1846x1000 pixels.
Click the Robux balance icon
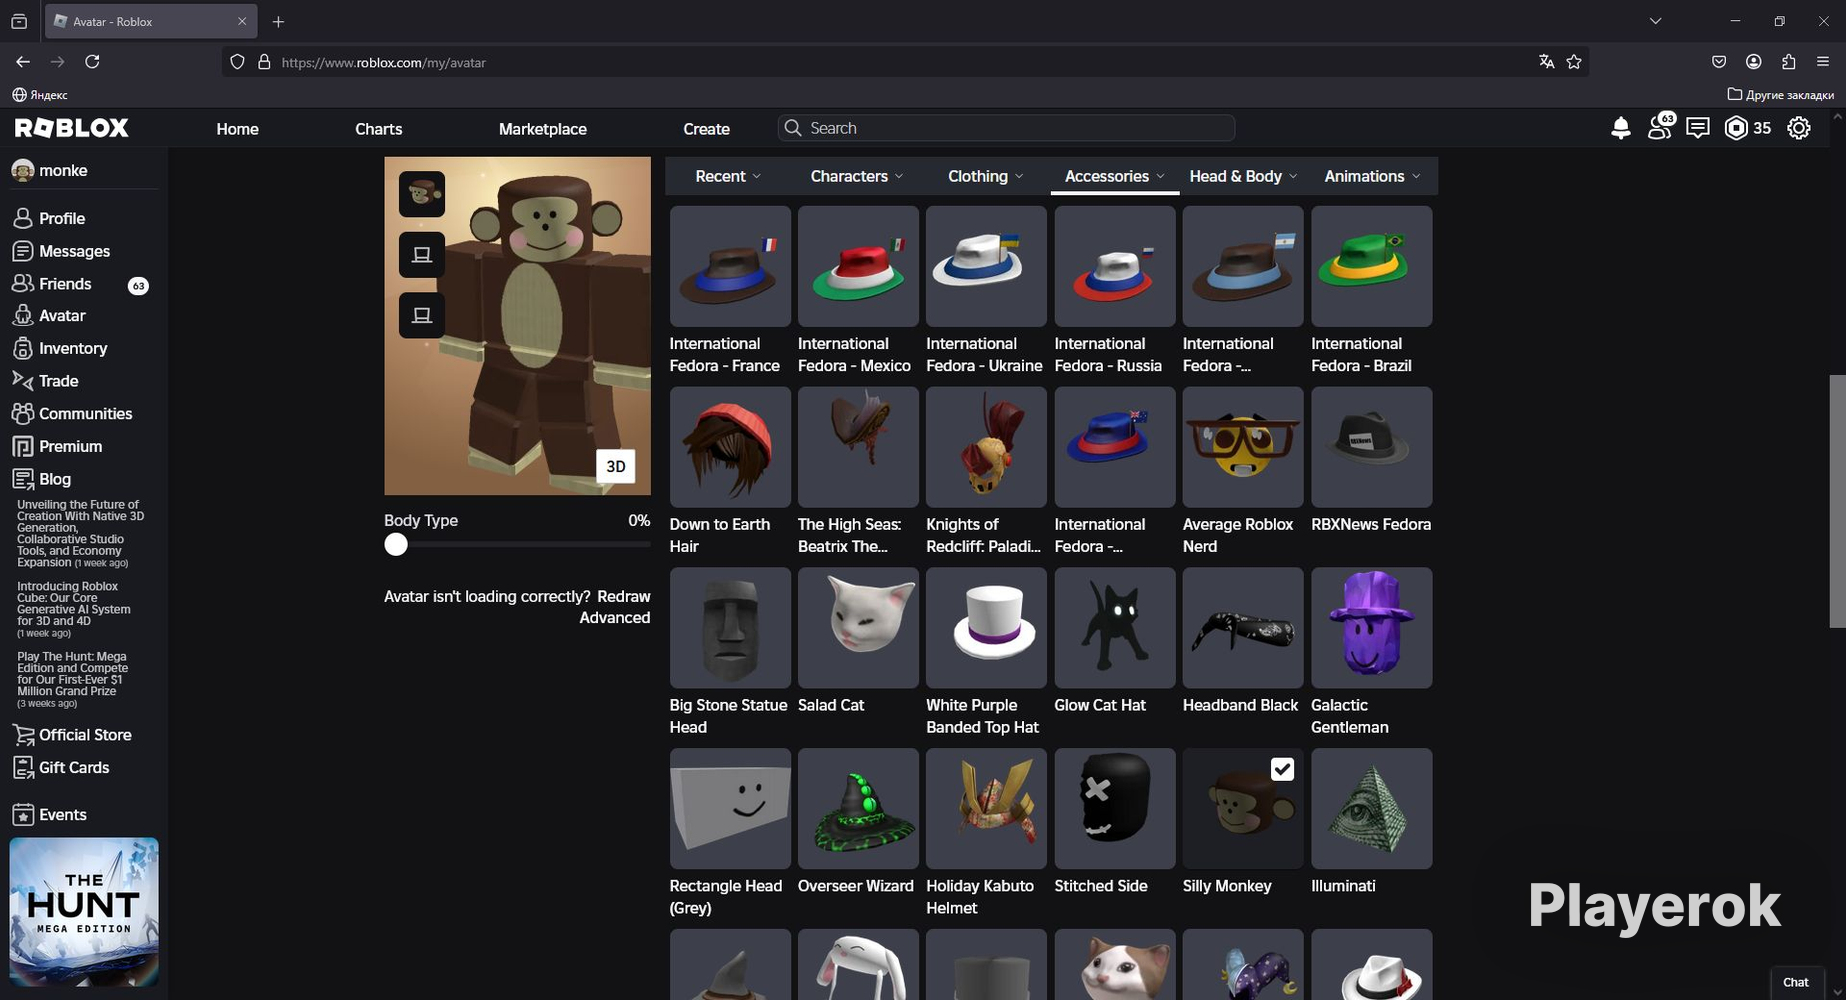coord(1737,128)
